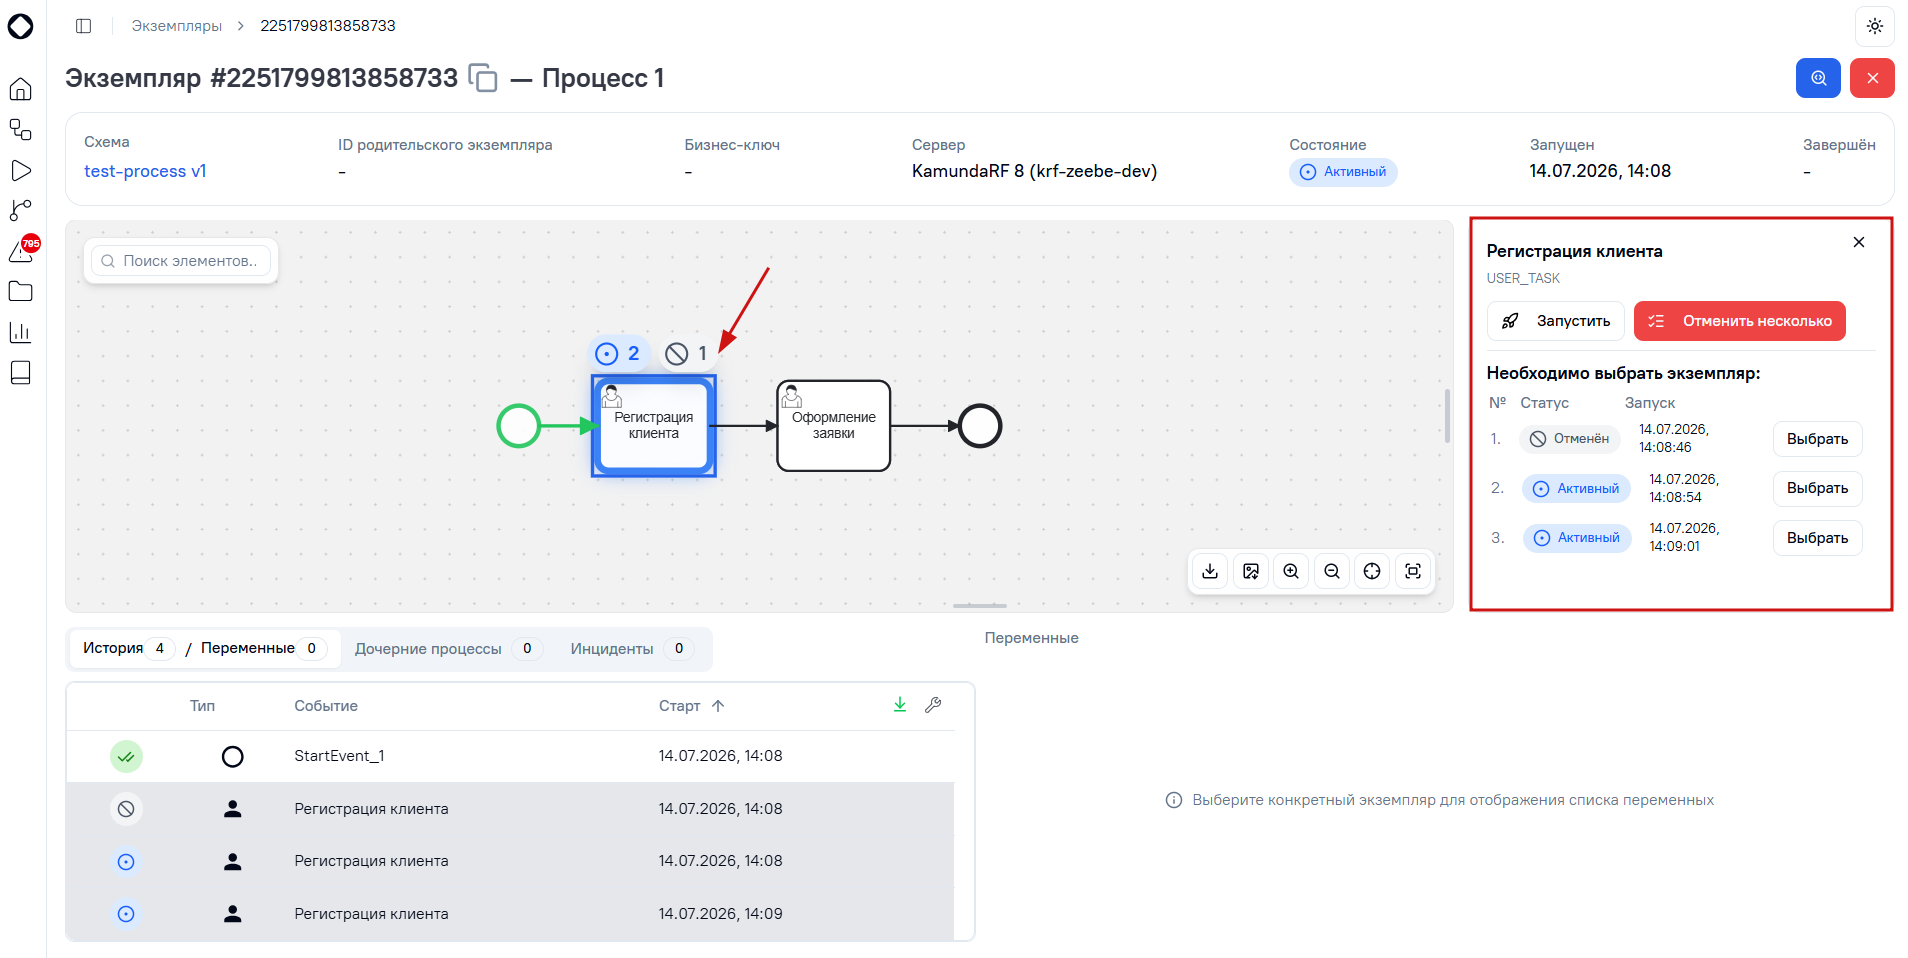Collapse the sidebar panel toggle icon
This screenshot has width=1908, height=958.
84,26
